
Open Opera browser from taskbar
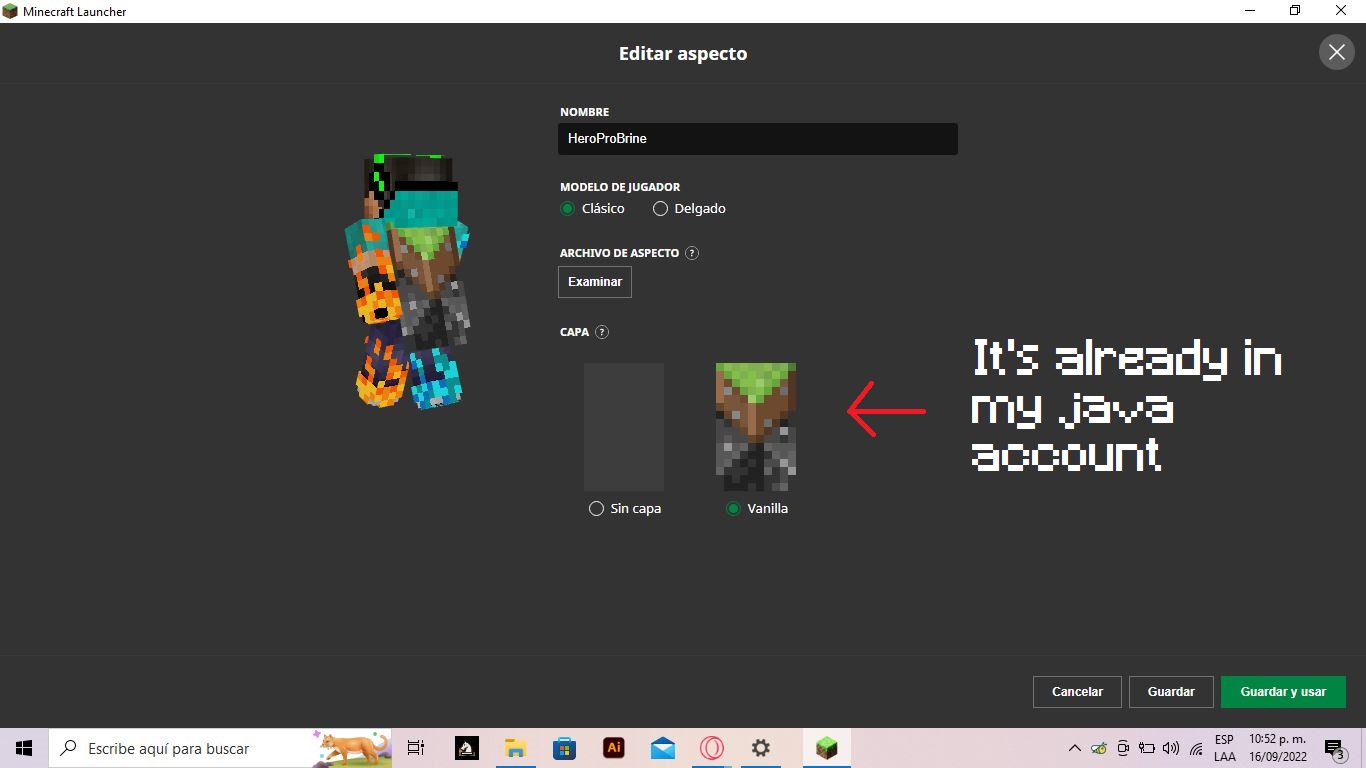click(x=711, y=748)
